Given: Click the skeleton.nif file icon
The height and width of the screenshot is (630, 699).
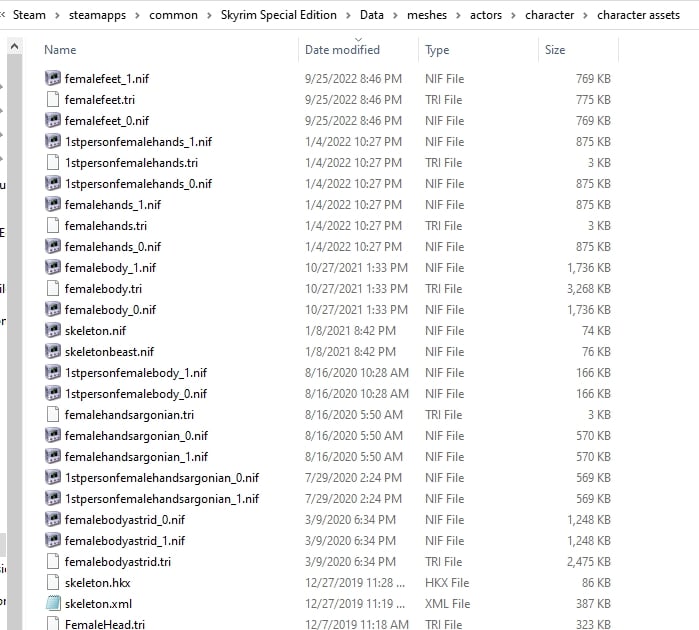Looking at the screenshot, I should point(53,330).
